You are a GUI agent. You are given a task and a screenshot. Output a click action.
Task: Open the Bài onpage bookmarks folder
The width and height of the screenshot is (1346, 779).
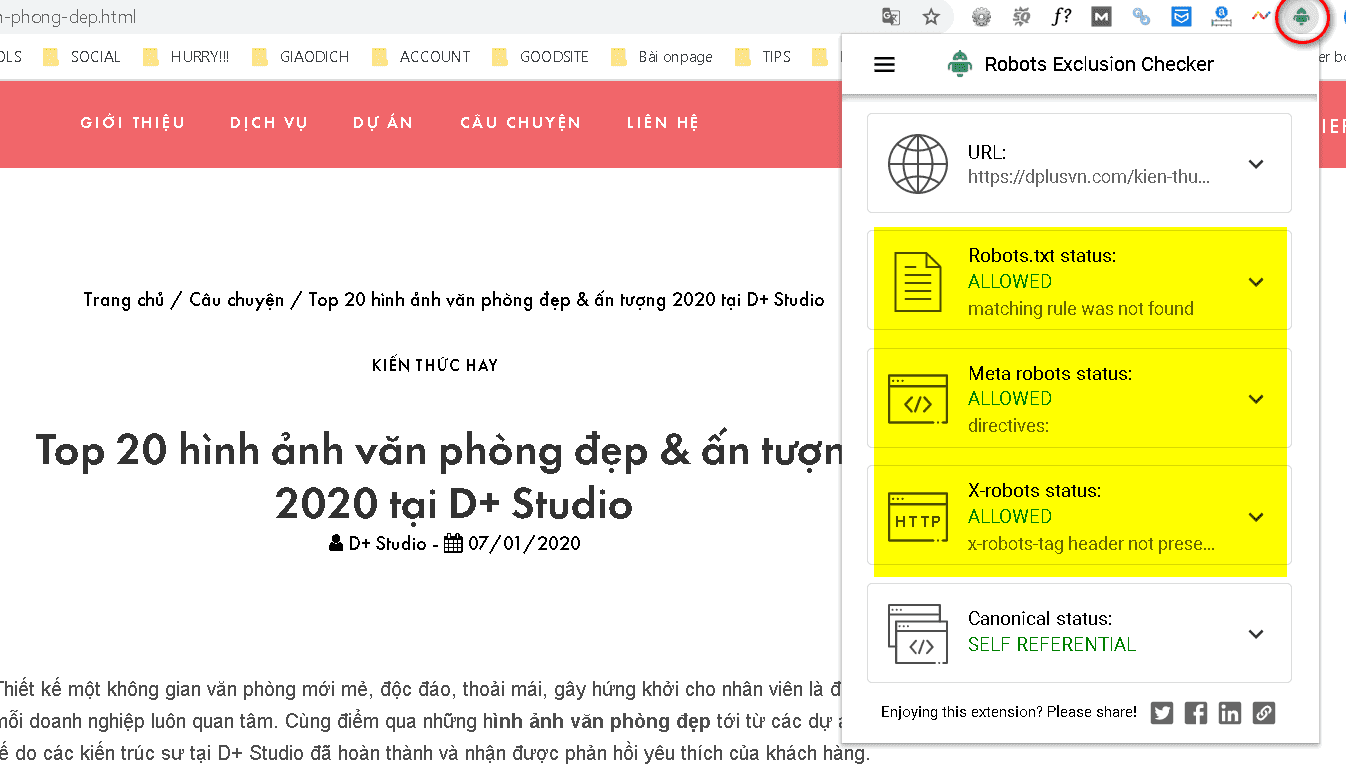pyautogui.click(x=662, y=57)
